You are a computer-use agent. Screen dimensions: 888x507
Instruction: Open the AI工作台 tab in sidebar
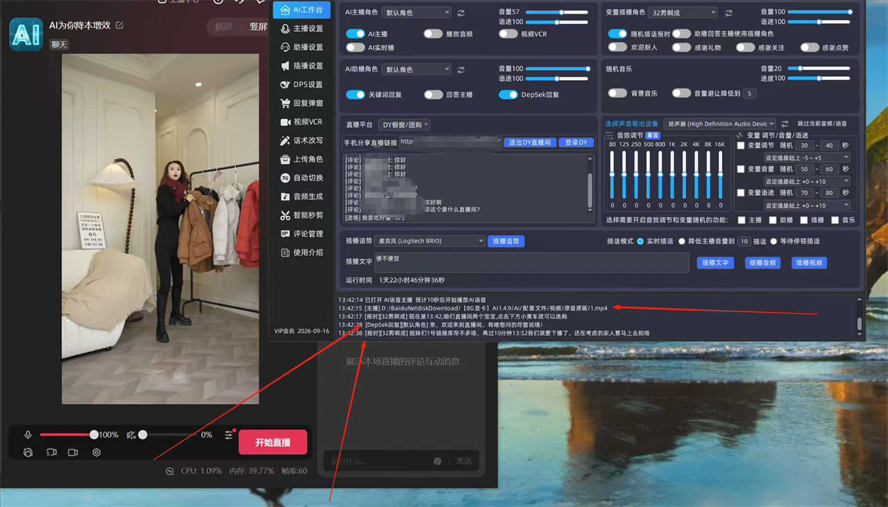click(301, 10)
